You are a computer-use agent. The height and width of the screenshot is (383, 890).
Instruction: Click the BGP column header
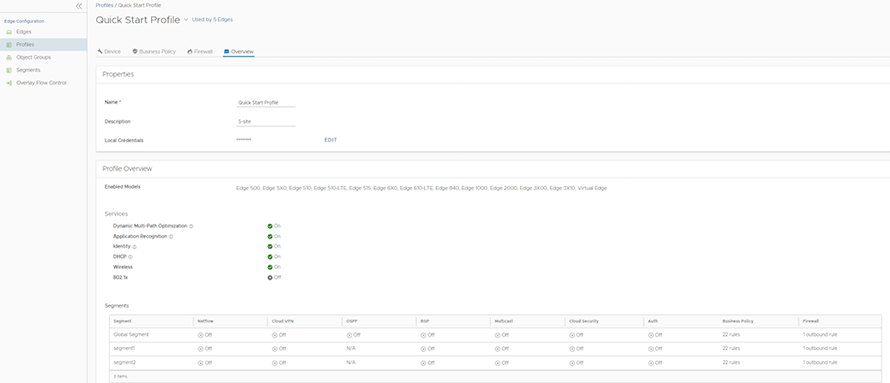pyautogui.click(x=424, y=321)
